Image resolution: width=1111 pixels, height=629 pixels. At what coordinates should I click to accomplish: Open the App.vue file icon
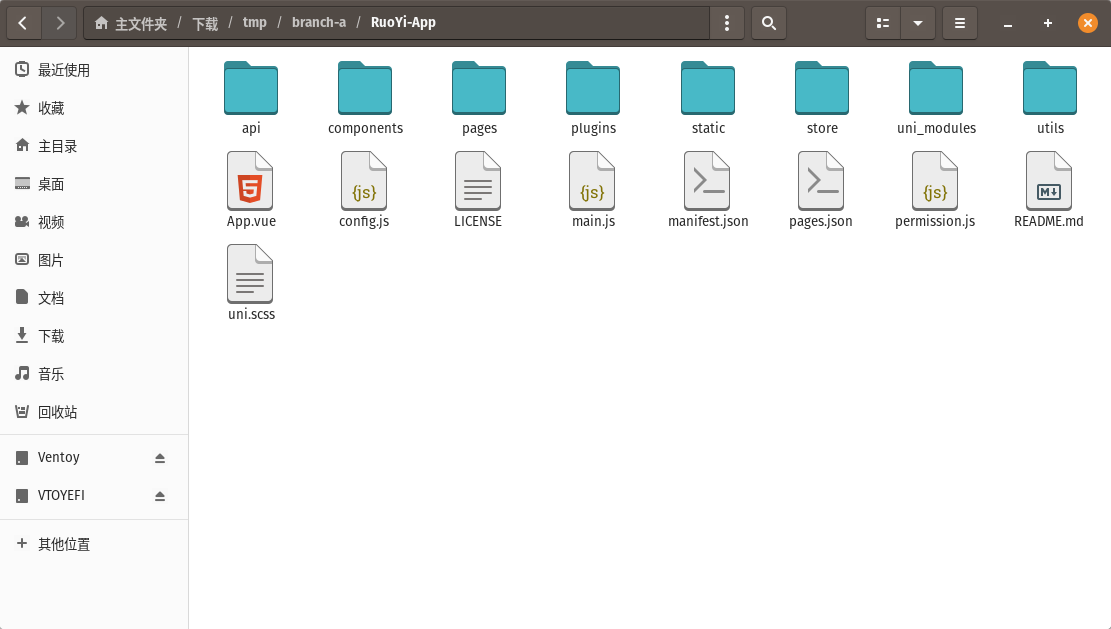pyautogui.click(x=250, y=181)
